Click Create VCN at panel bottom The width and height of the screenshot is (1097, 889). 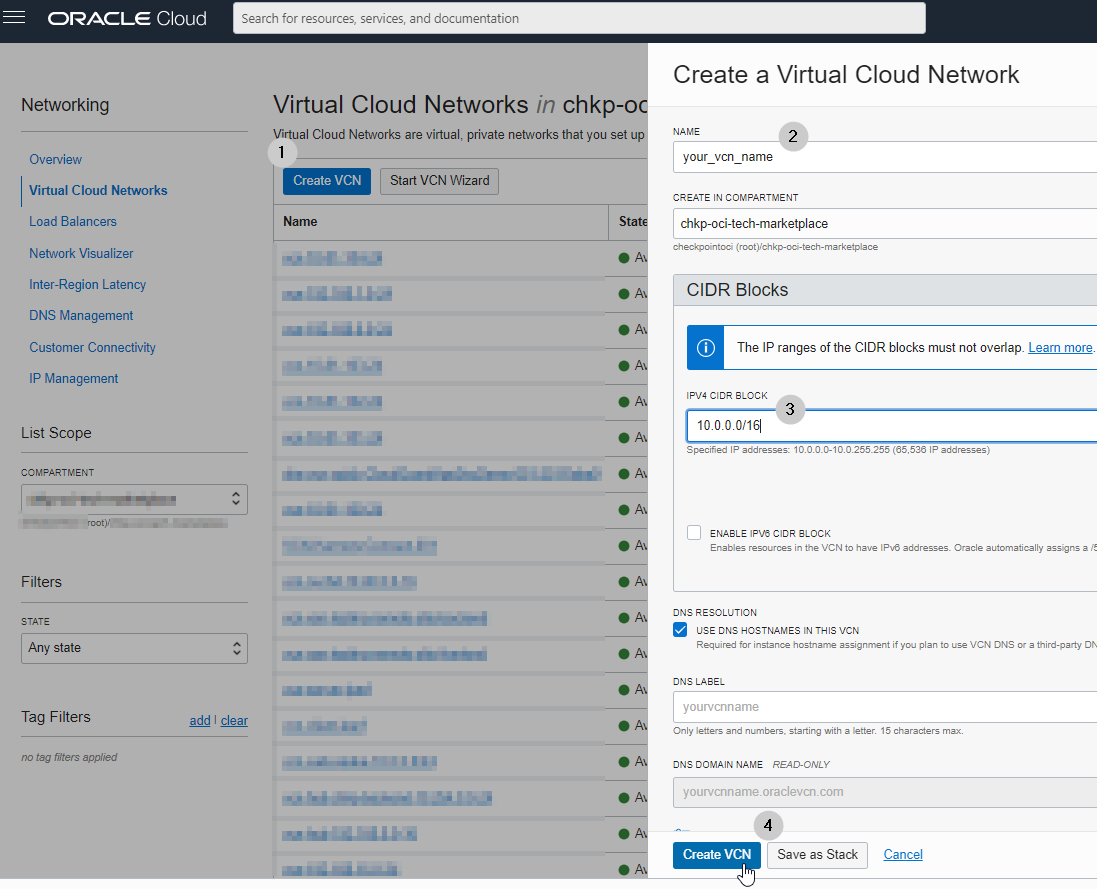coord(716,855)
